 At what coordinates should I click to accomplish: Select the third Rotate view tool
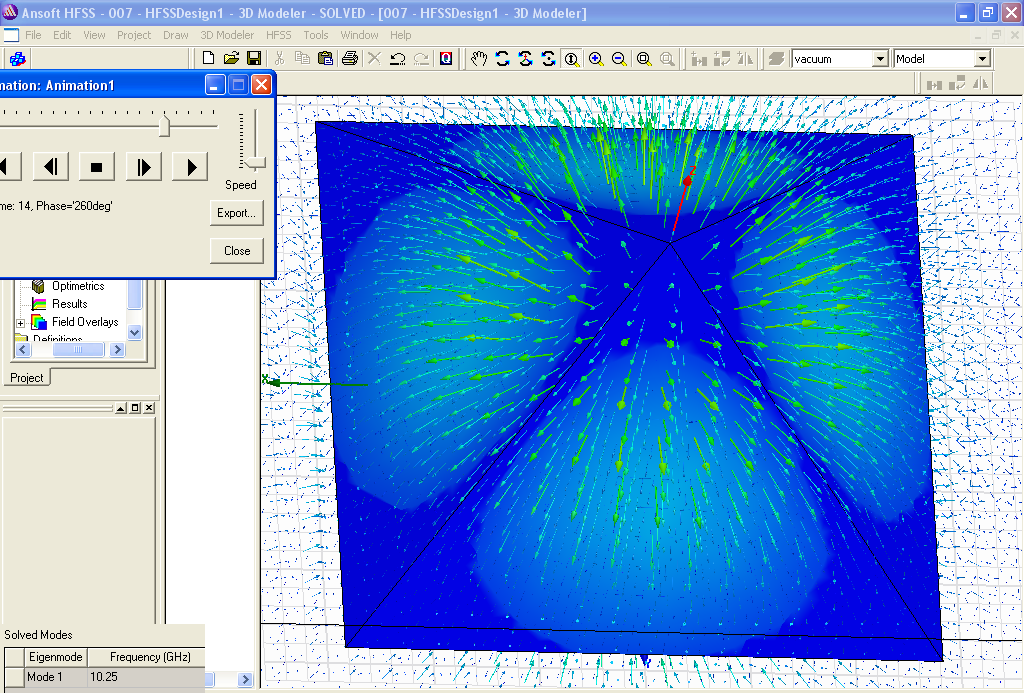[549, 59]
